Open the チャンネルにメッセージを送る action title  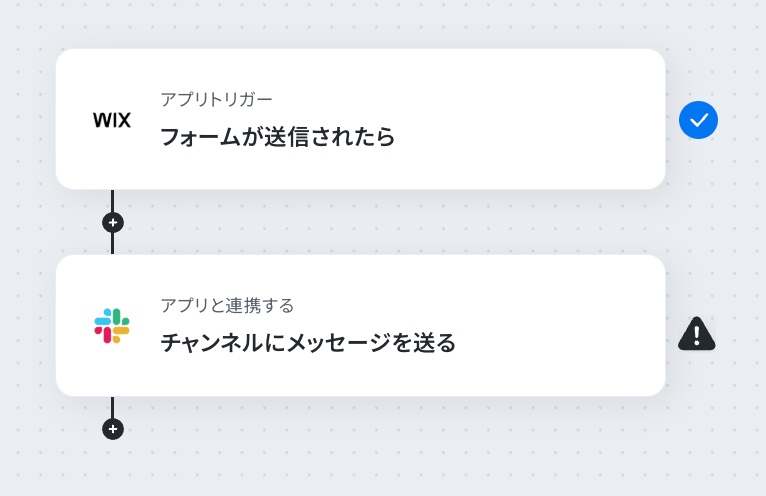click(308, 343)
